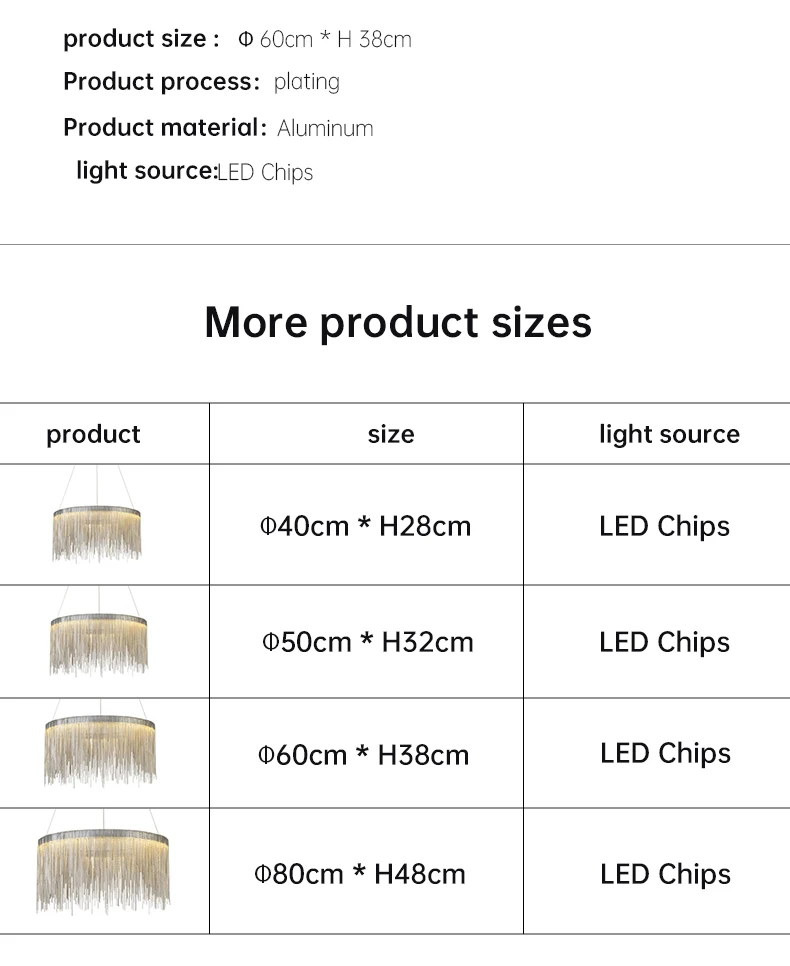The height and width of the screenshot is (966, 790).
Task: Click the Φ60cm * H38cm table cell
Action: pyautogui.click(x=363, y=754)
